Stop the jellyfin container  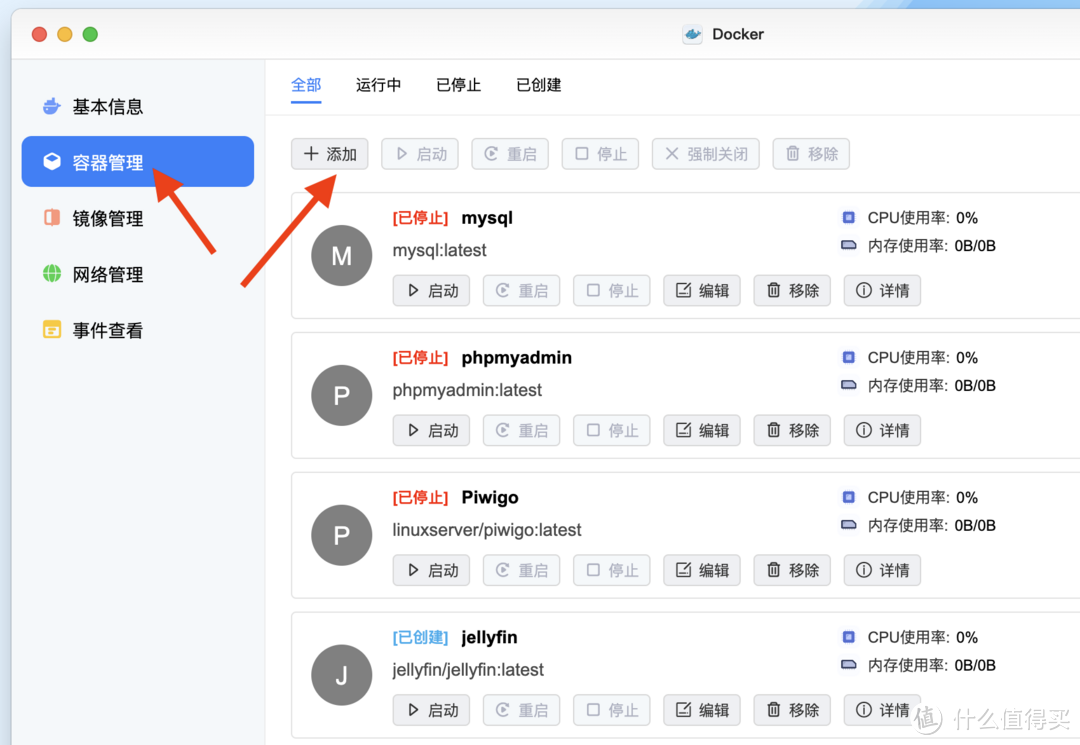pos(612,710)
